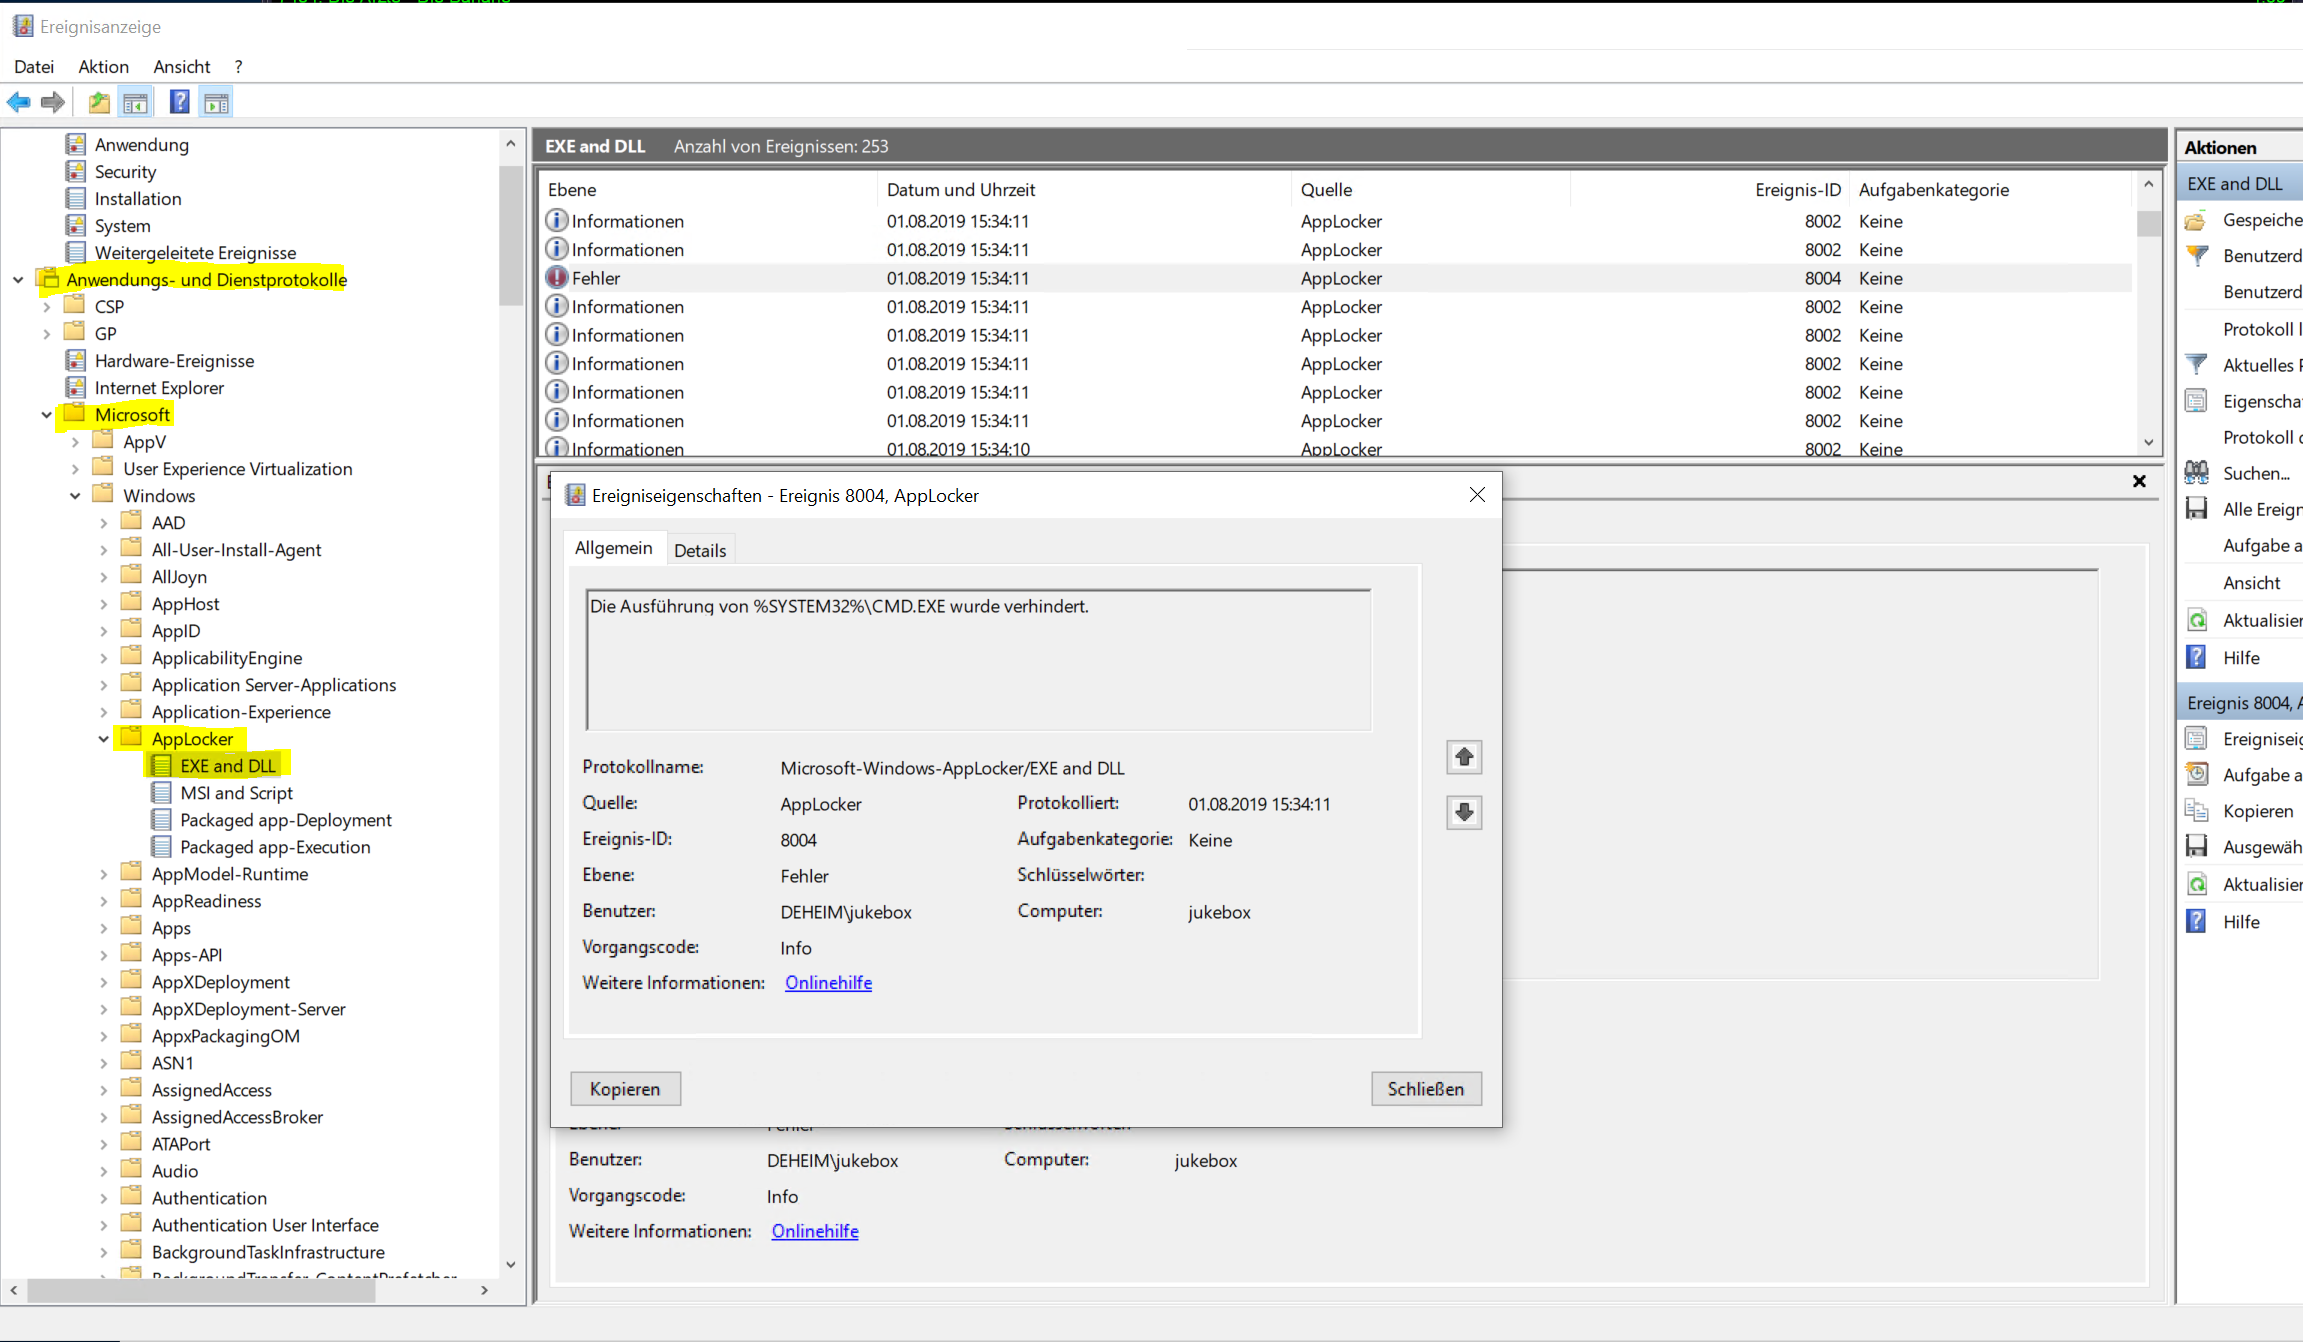Switch to the Details tab

700,550
